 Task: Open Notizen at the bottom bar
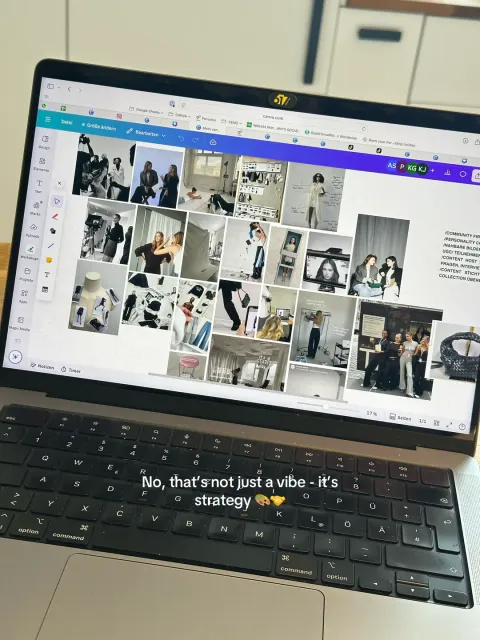pyautogui.click(x=42, y=366)
